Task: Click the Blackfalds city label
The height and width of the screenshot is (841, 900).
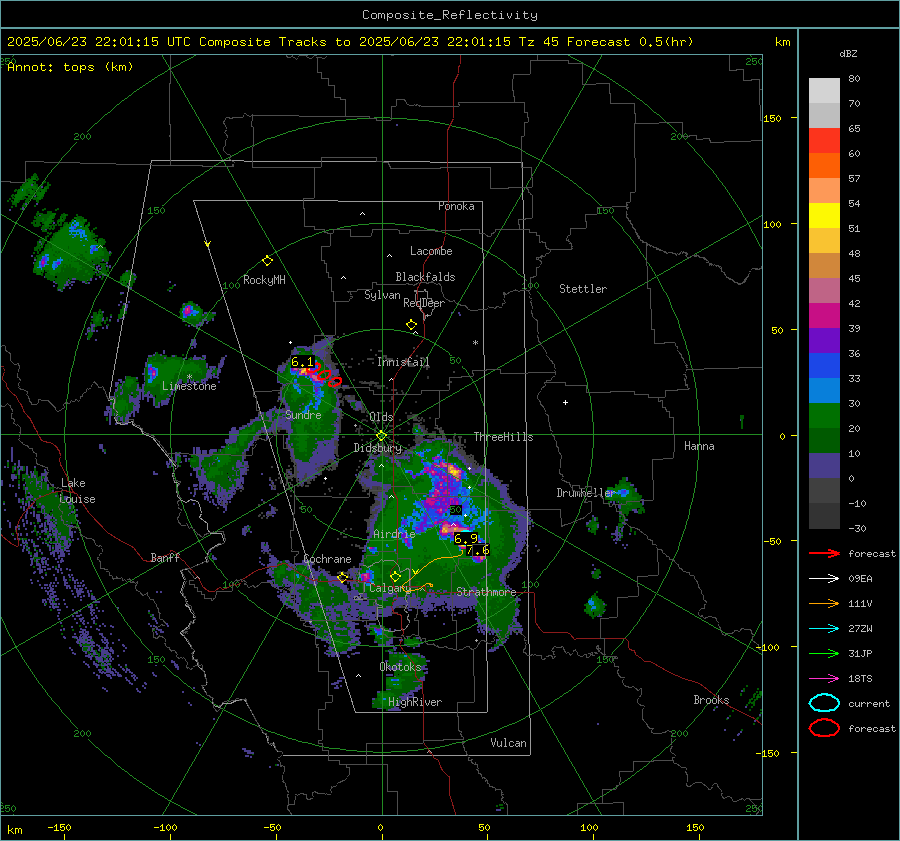Action: coord(425,277)
